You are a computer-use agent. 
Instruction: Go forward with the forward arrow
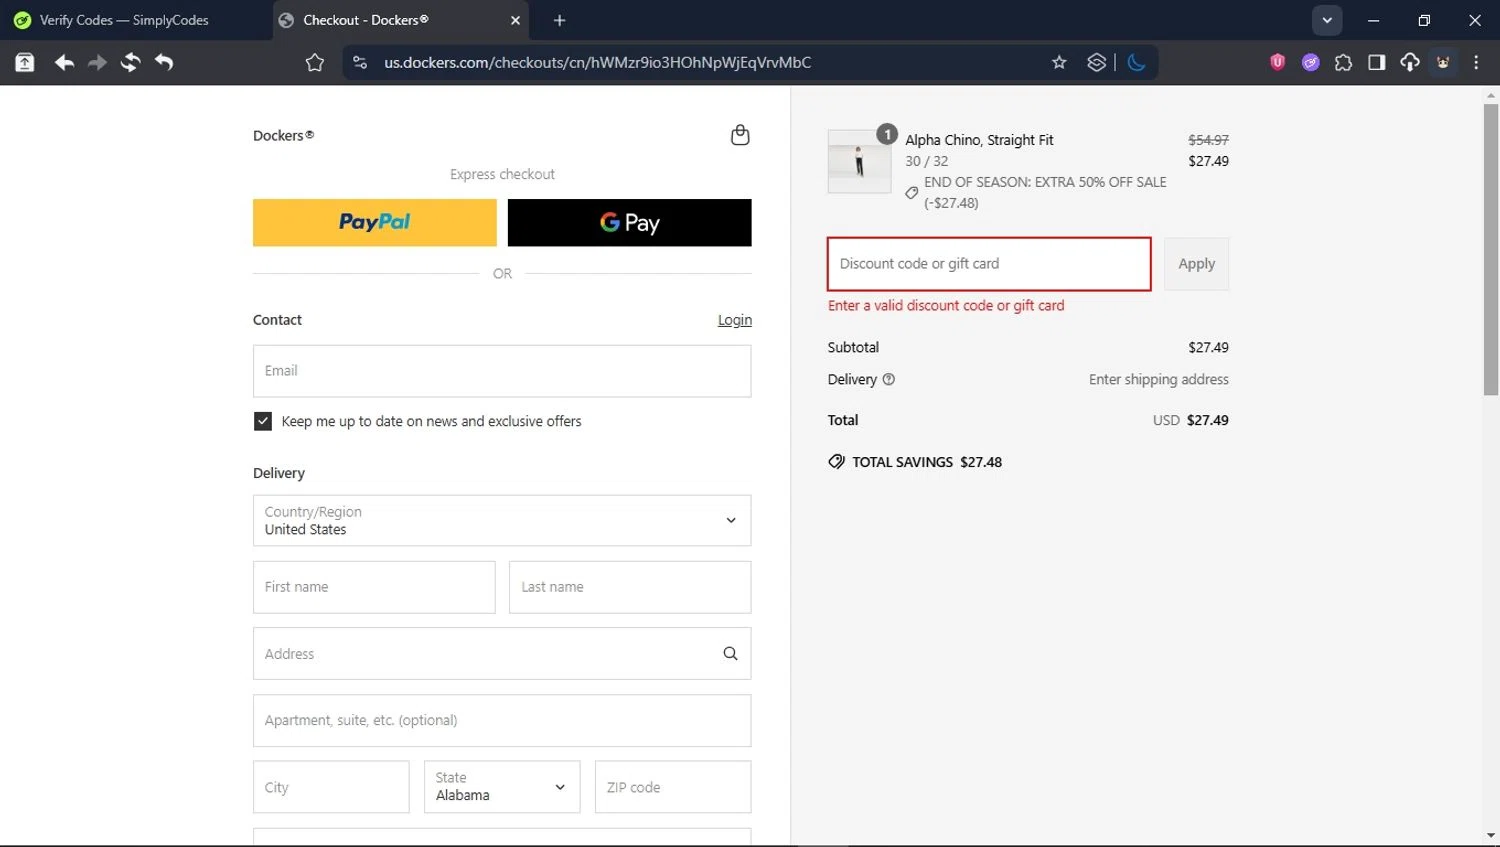click(x=97, y=62)
